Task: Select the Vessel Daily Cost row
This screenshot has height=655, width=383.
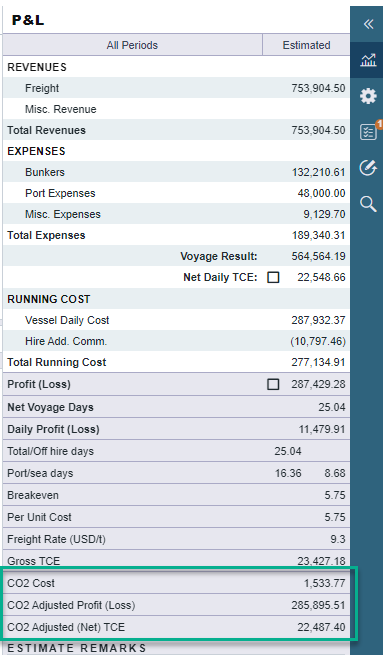Action: point(176,320)
